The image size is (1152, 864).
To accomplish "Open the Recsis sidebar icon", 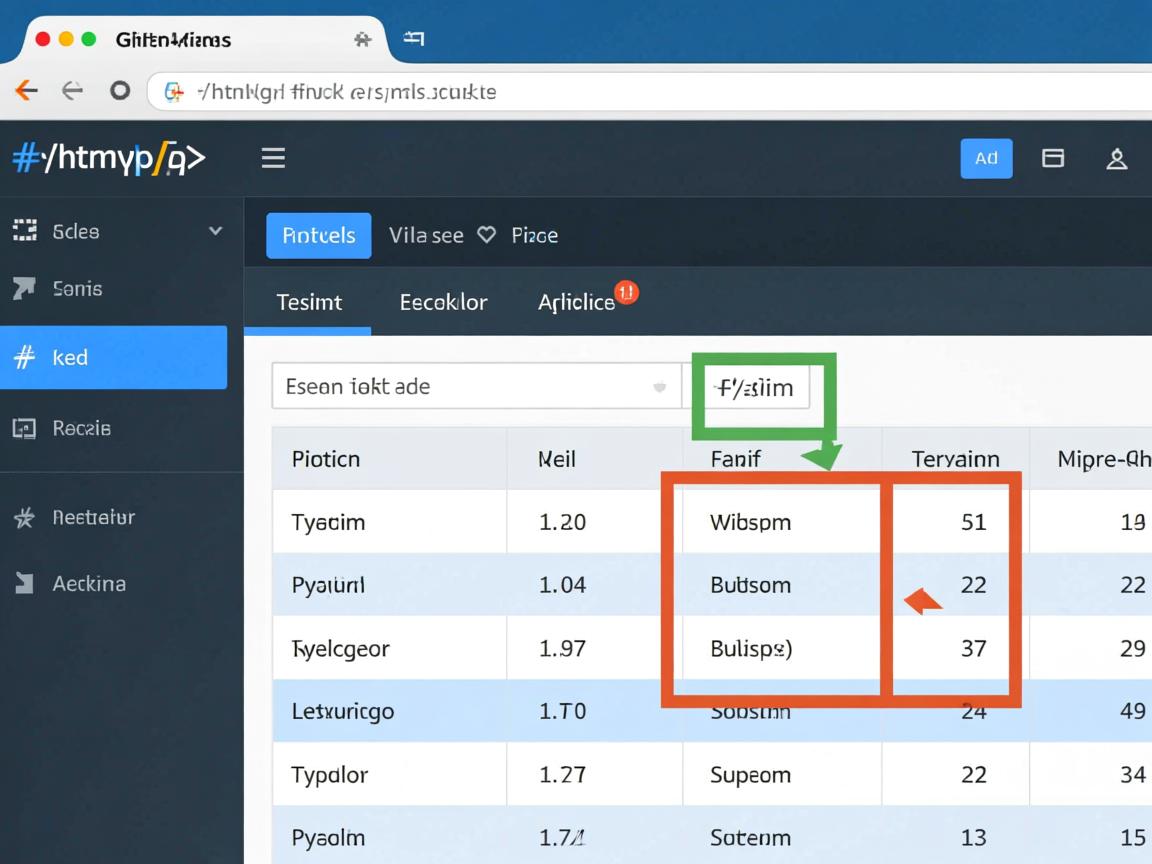I will 24,428.
